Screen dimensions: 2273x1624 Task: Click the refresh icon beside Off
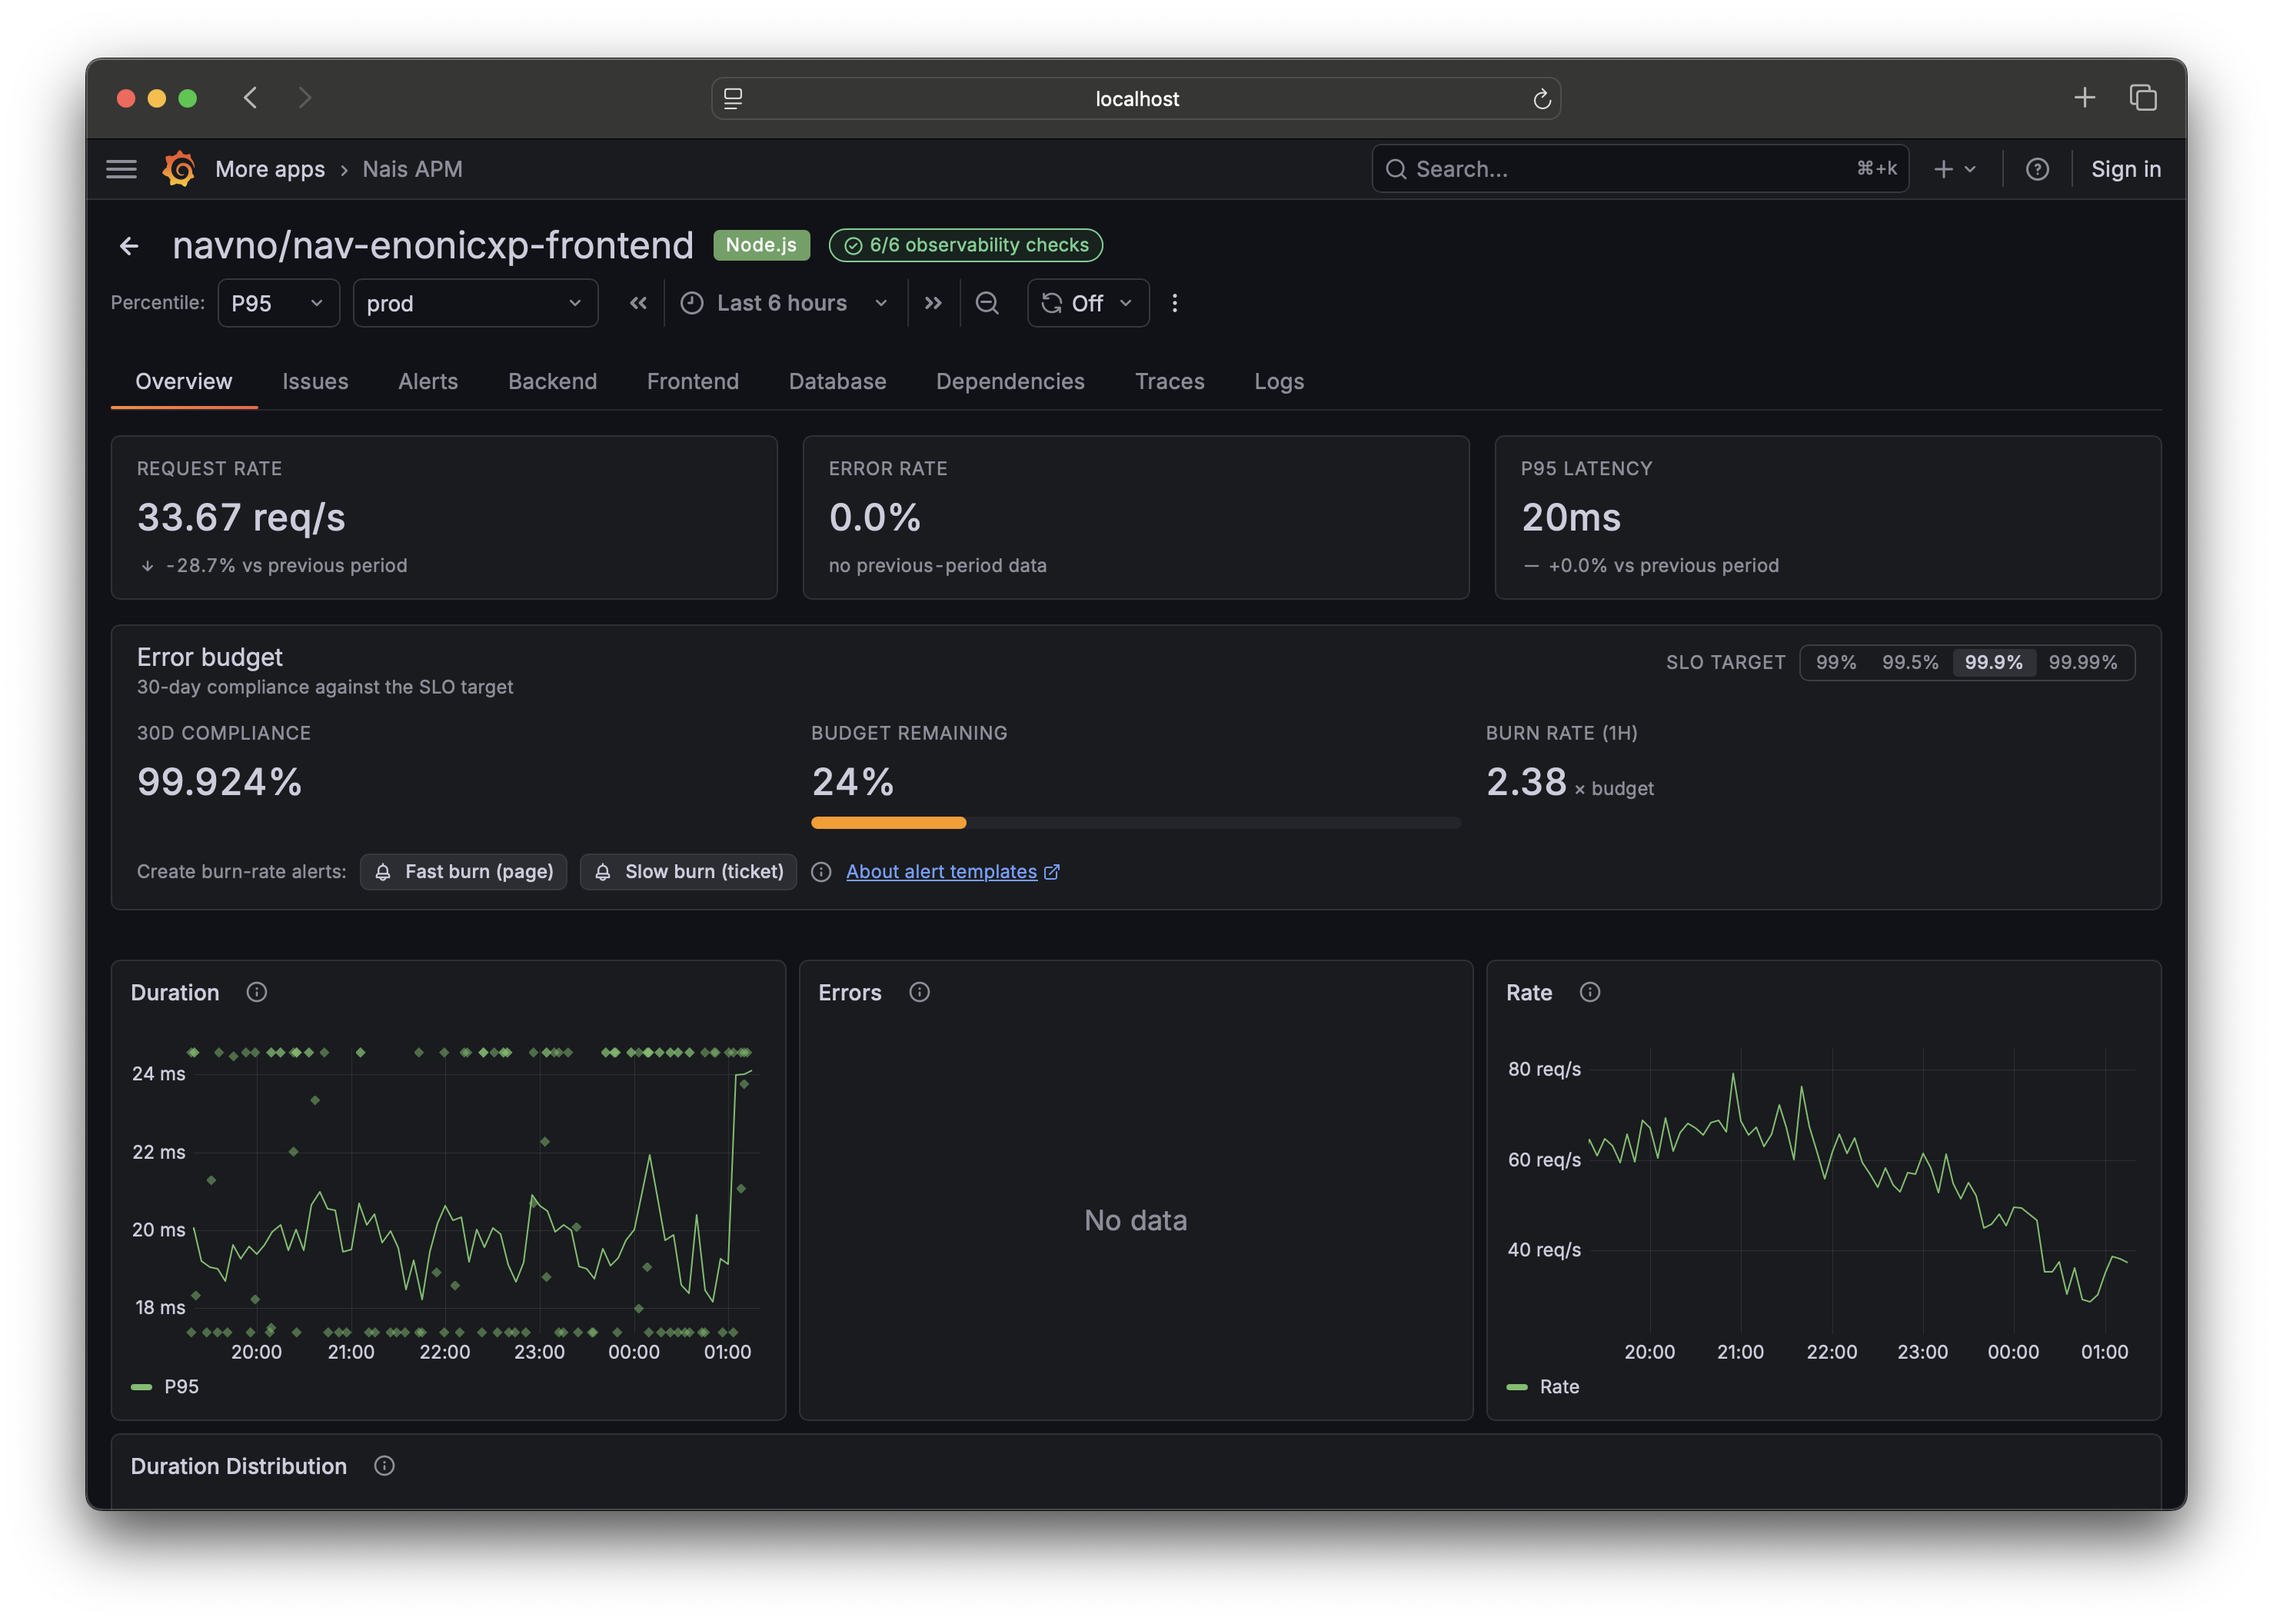click(x=1051, y=303)
